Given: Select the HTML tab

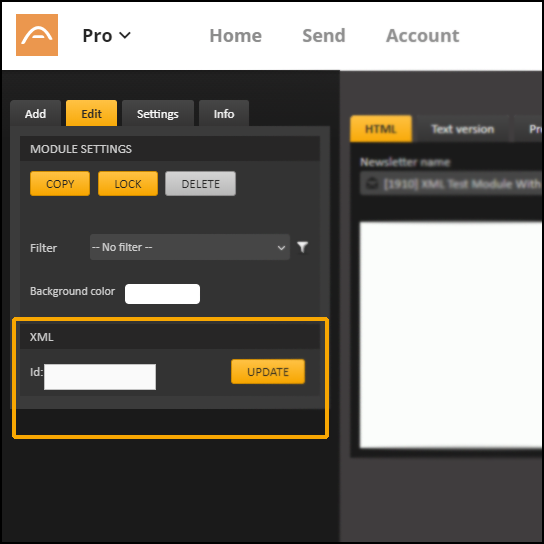Looking at the screenshot, I should click(x=381, y=129).
